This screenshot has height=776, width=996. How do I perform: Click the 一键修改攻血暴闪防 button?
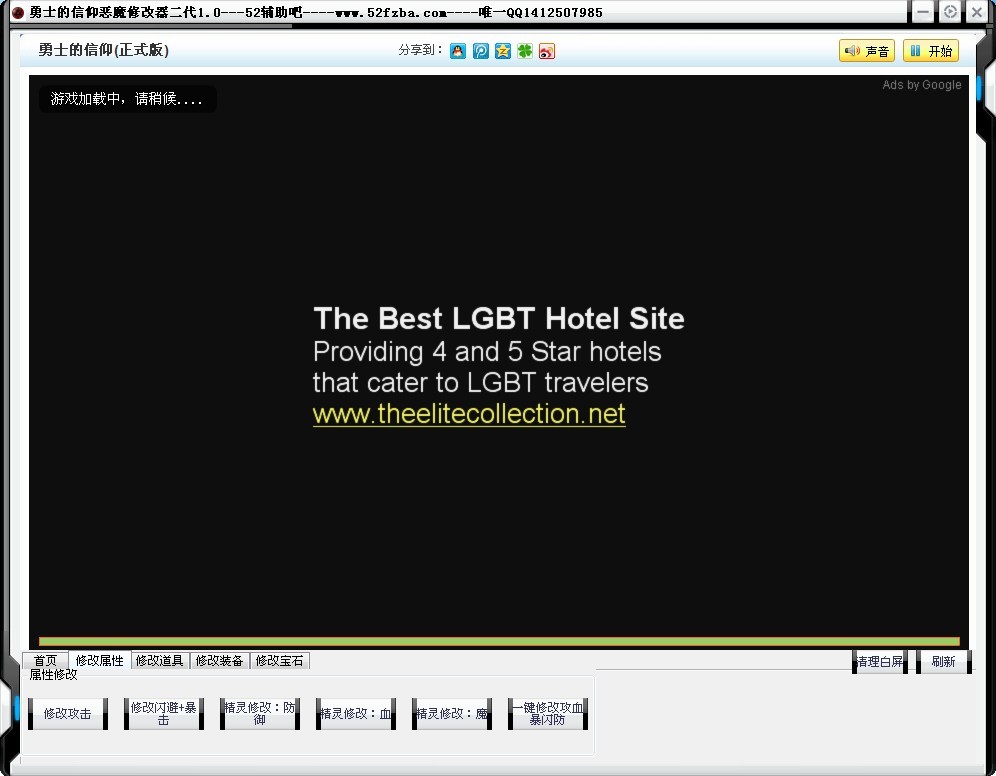[548, 714]
